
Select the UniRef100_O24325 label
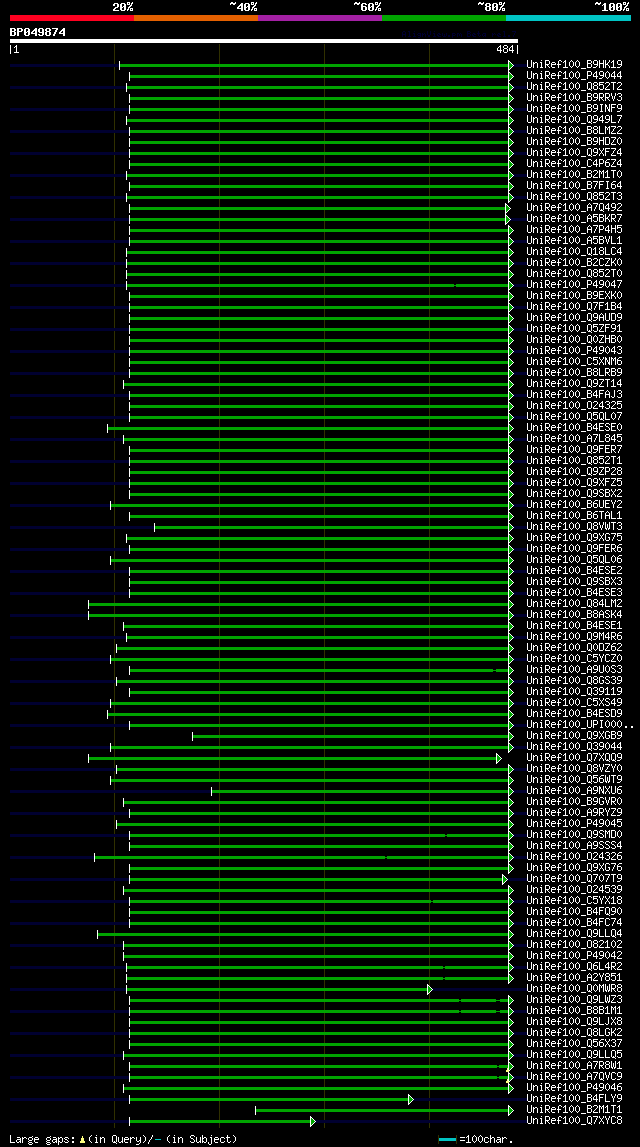[x=574, y=405]
